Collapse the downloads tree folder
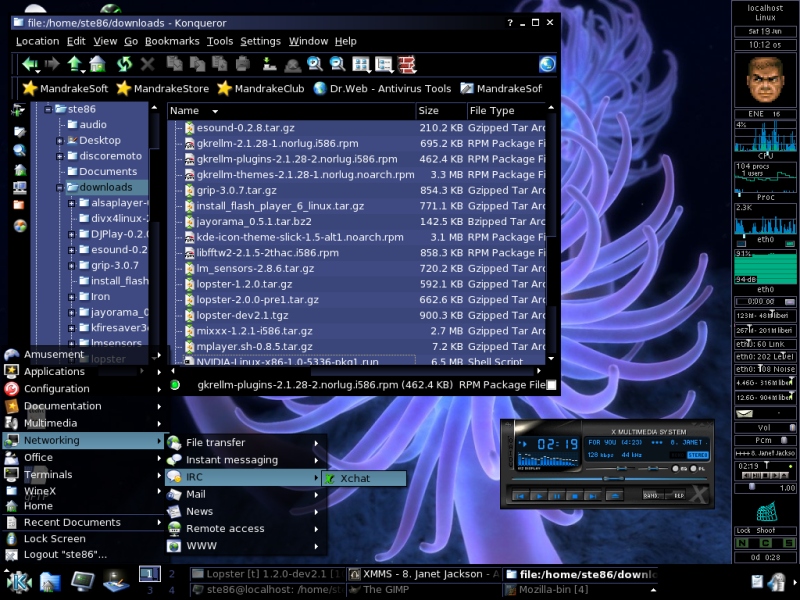Viewport: 800px width, 600px height. (x=60, y=188)
